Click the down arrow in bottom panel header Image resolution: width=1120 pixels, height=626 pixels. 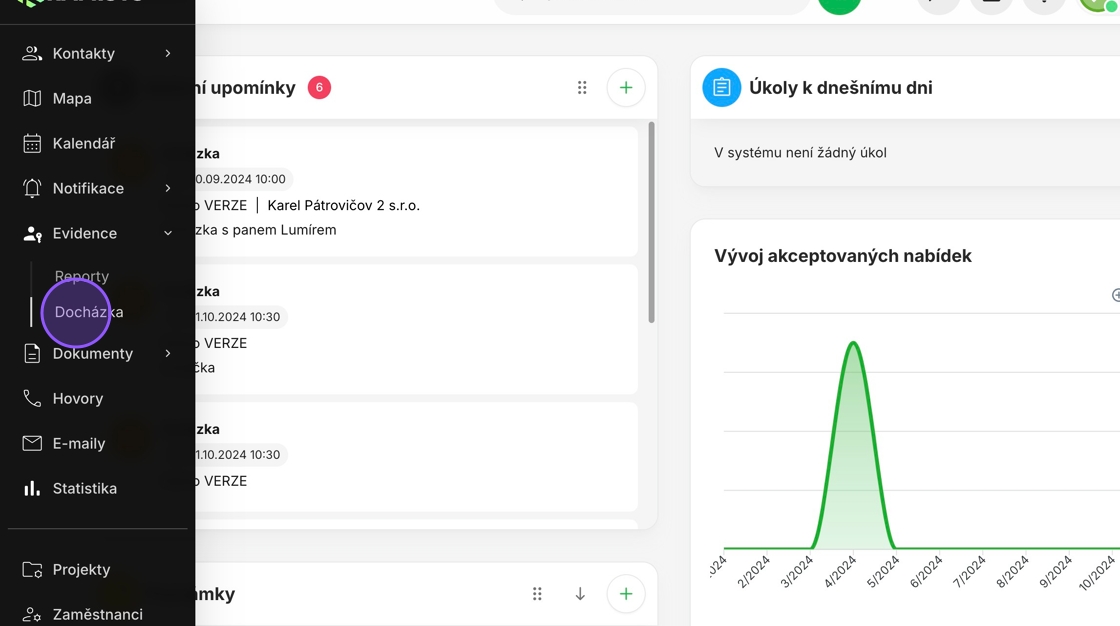[580, 594]
